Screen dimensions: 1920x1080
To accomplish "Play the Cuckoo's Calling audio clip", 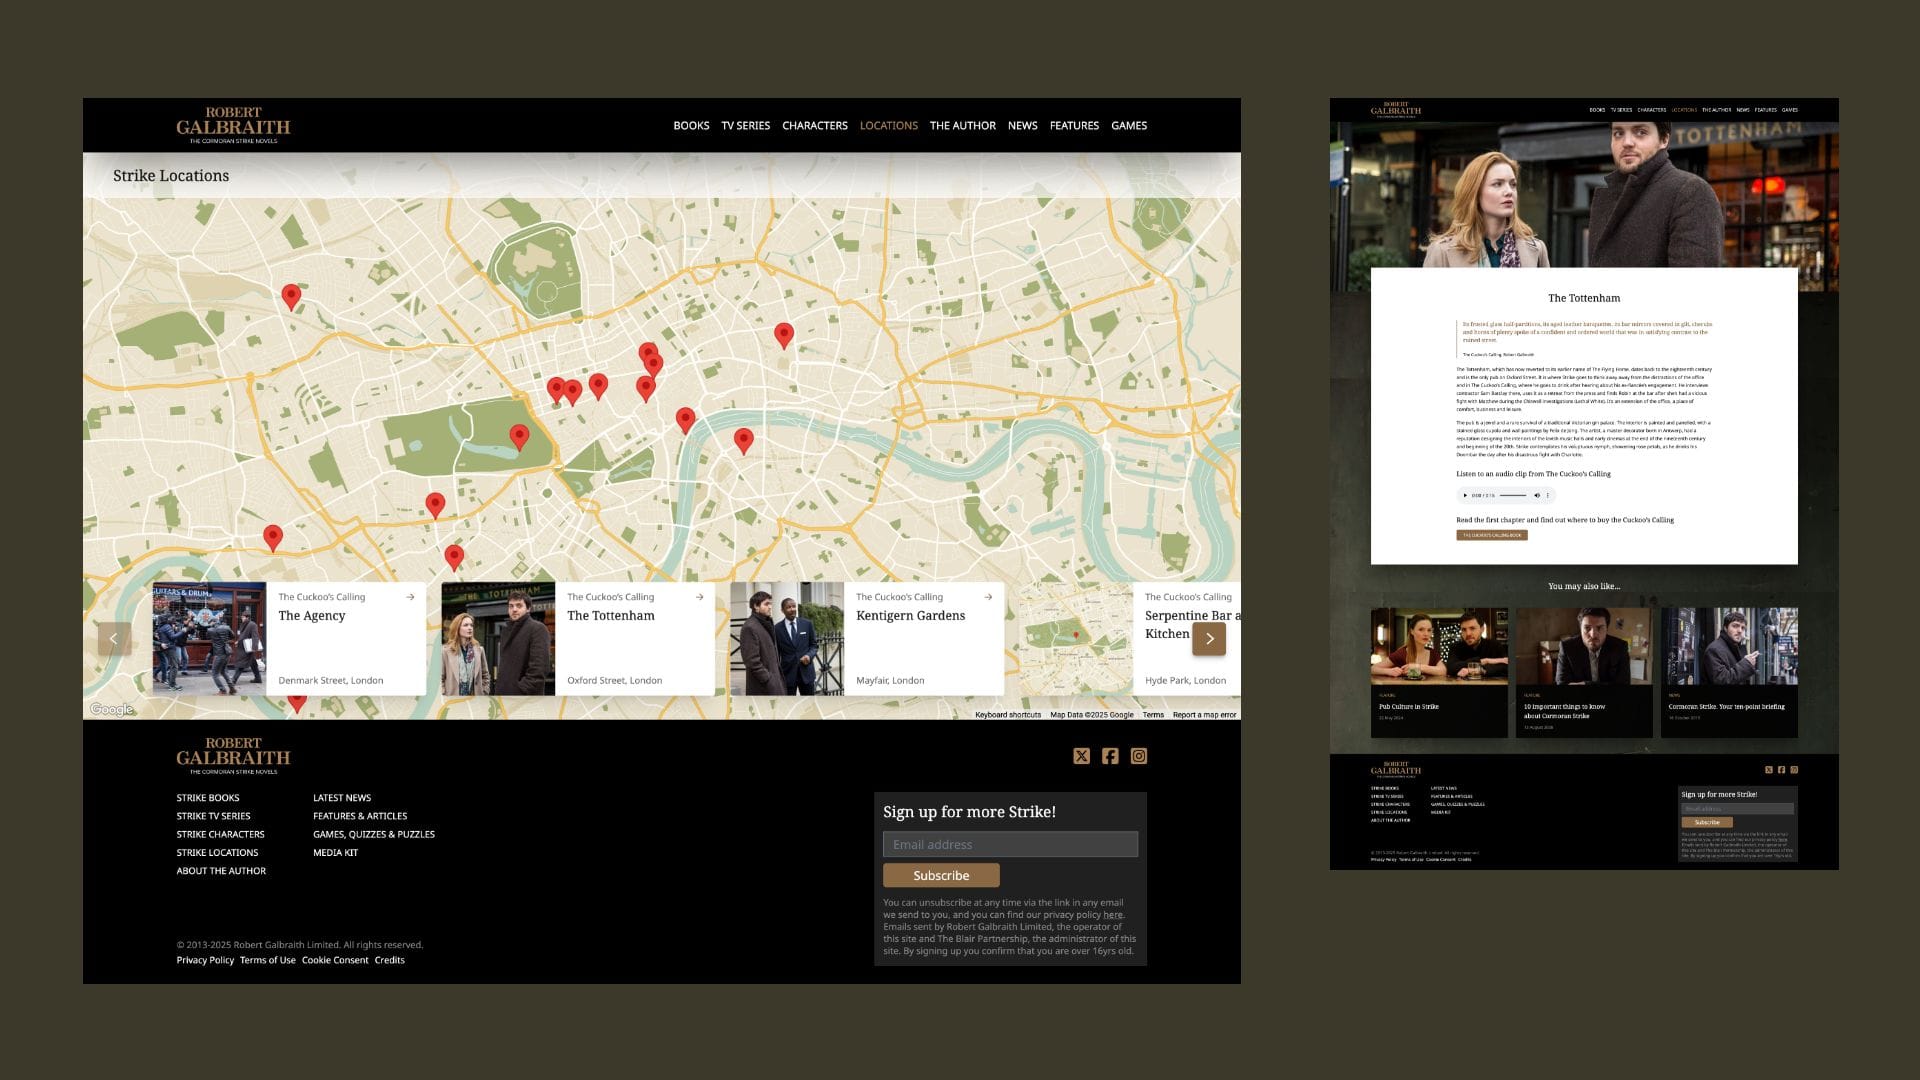I will [x=1465, y=495].
